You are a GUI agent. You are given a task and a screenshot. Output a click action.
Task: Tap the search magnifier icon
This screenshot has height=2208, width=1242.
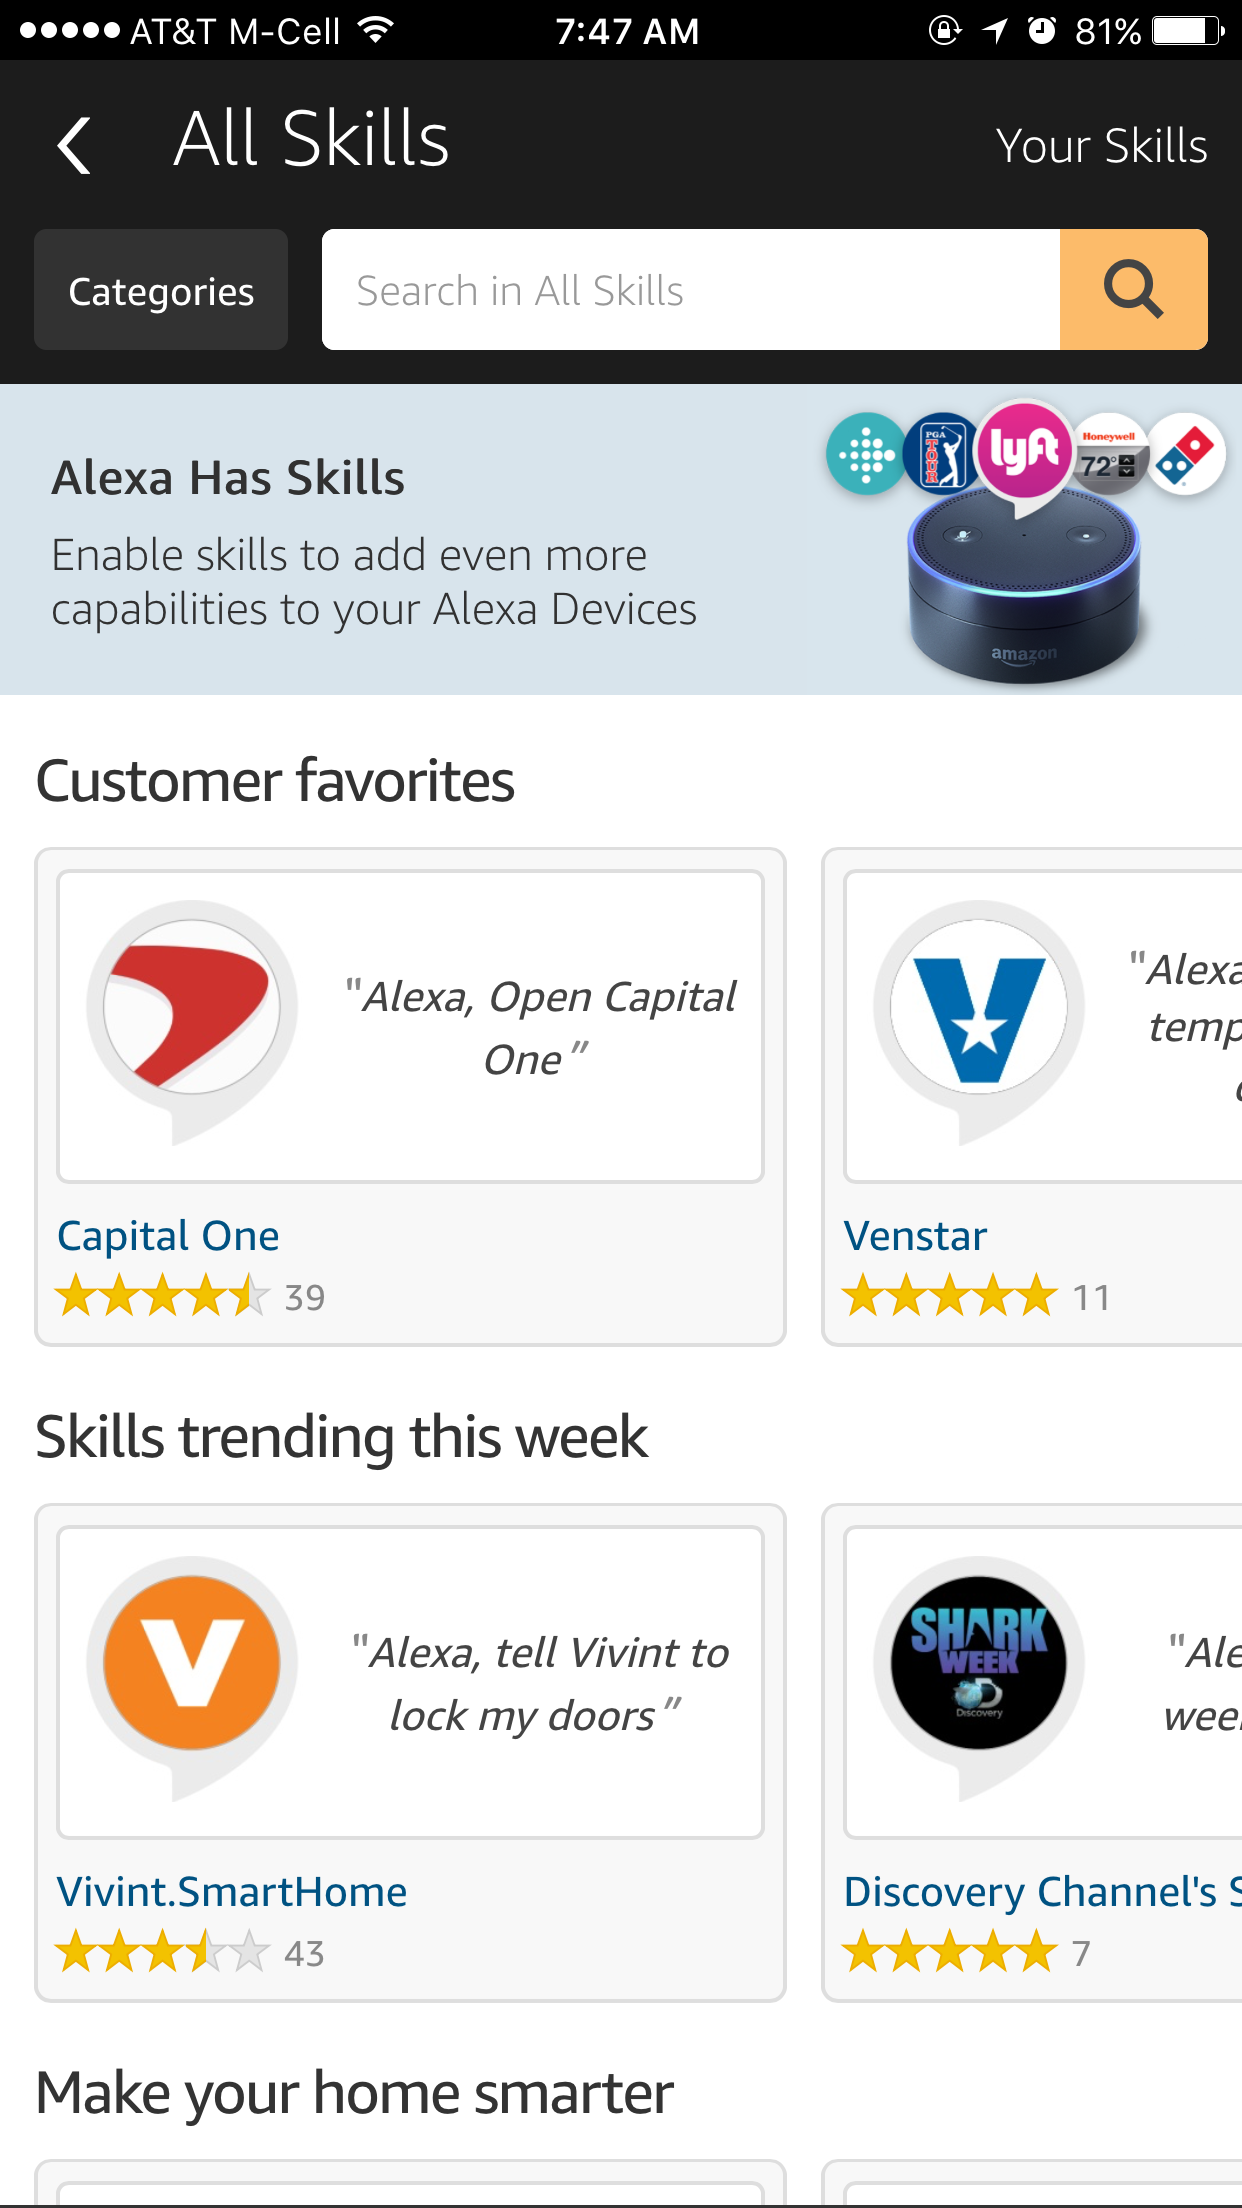[1132, 290]
